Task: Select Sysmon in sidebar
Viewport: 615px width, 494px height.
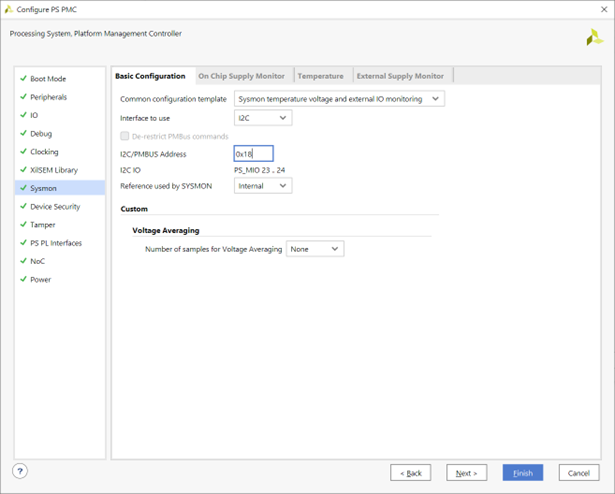Action: 60,188
